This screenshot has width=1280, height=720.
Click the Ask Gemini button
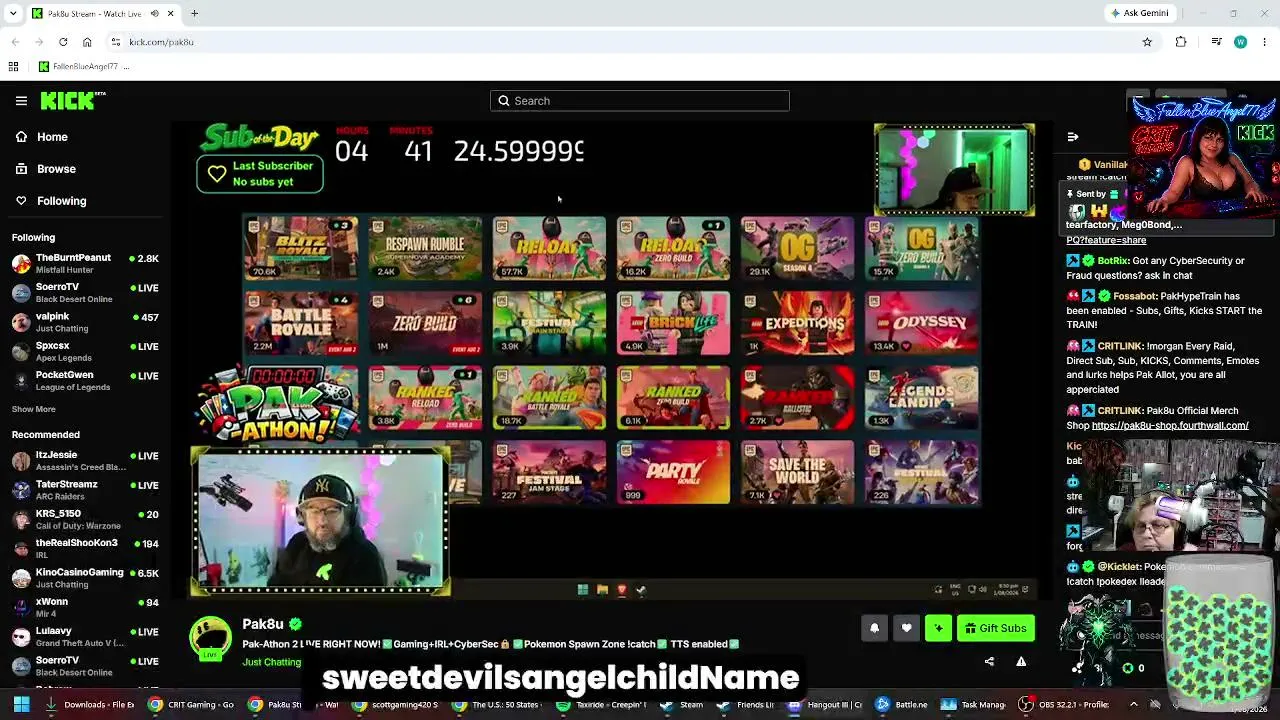click(1139, 13)
